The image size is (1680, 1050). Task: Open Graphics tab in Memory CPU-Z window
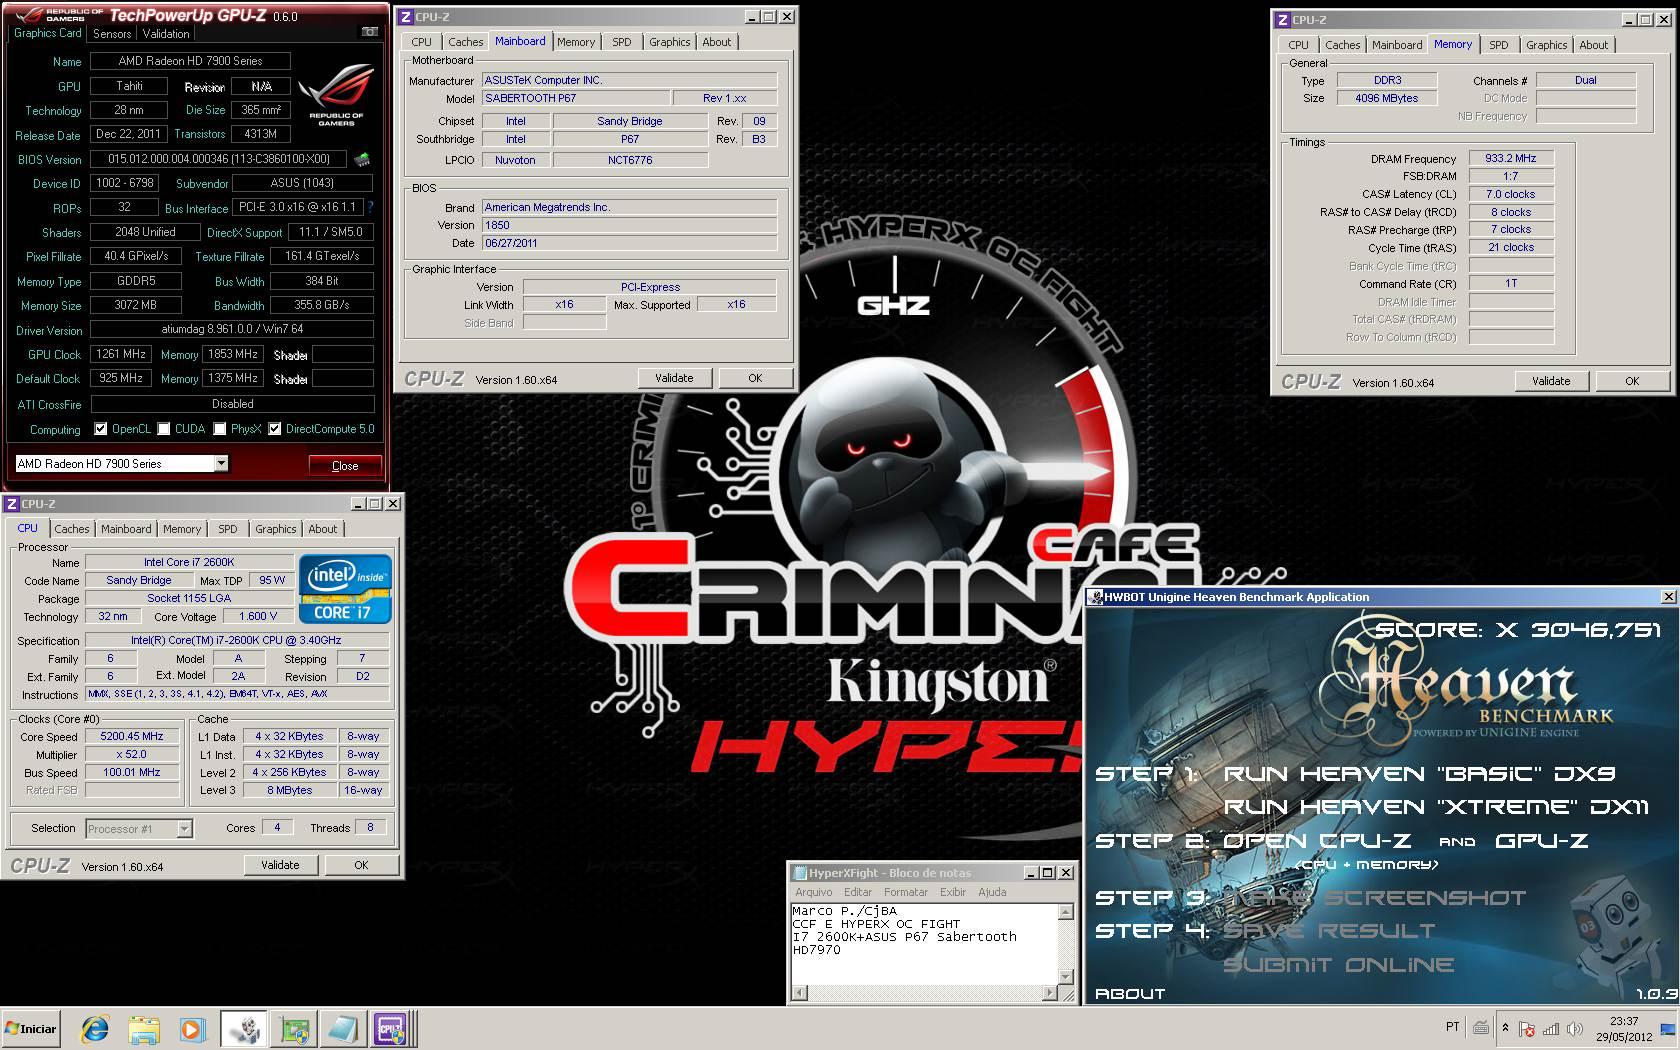1546,45
